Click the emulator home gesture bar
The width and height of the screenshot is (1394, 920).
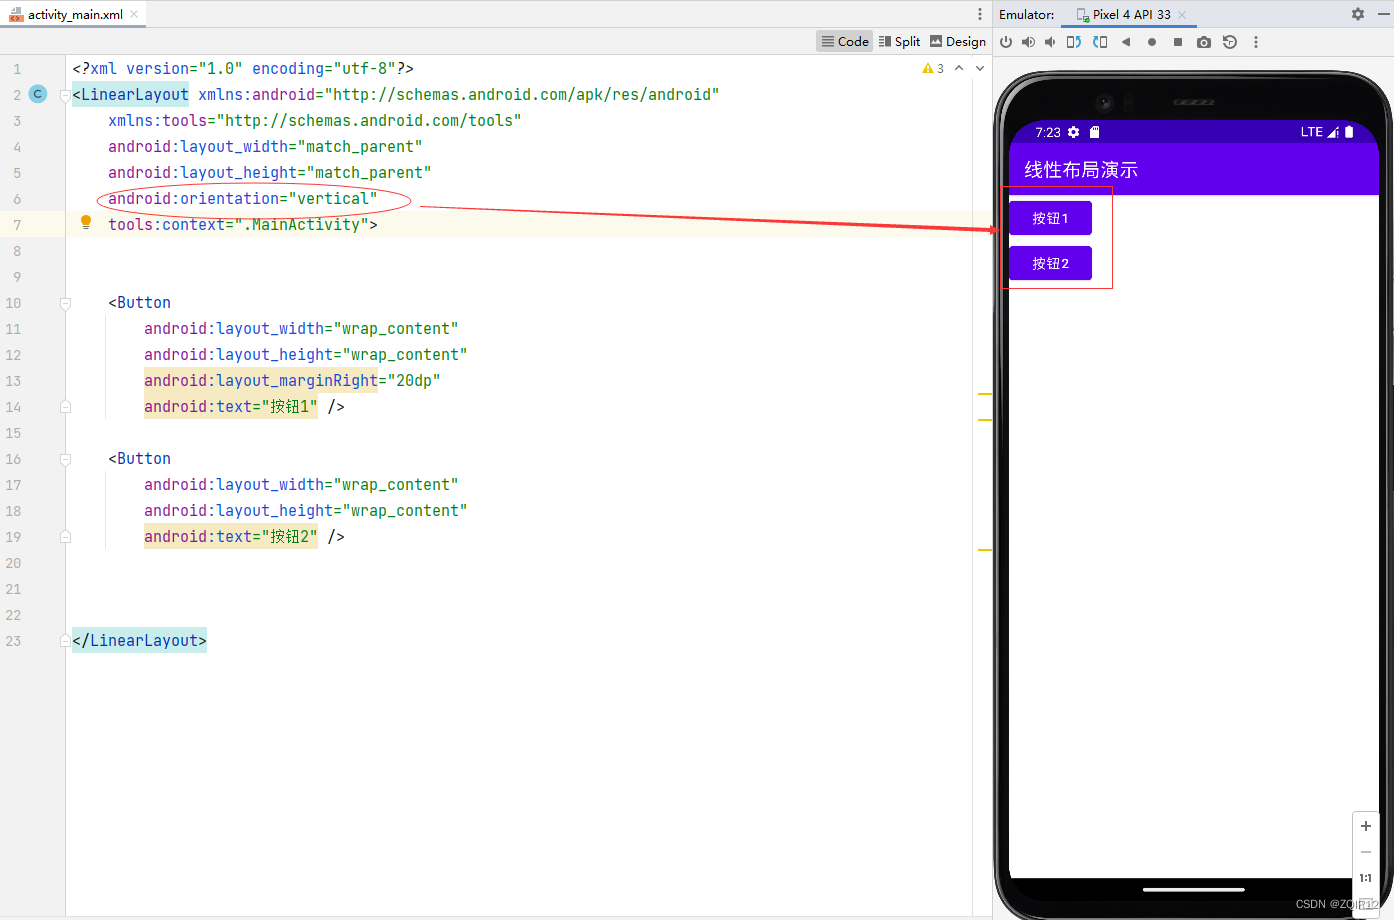point(1194,889)
